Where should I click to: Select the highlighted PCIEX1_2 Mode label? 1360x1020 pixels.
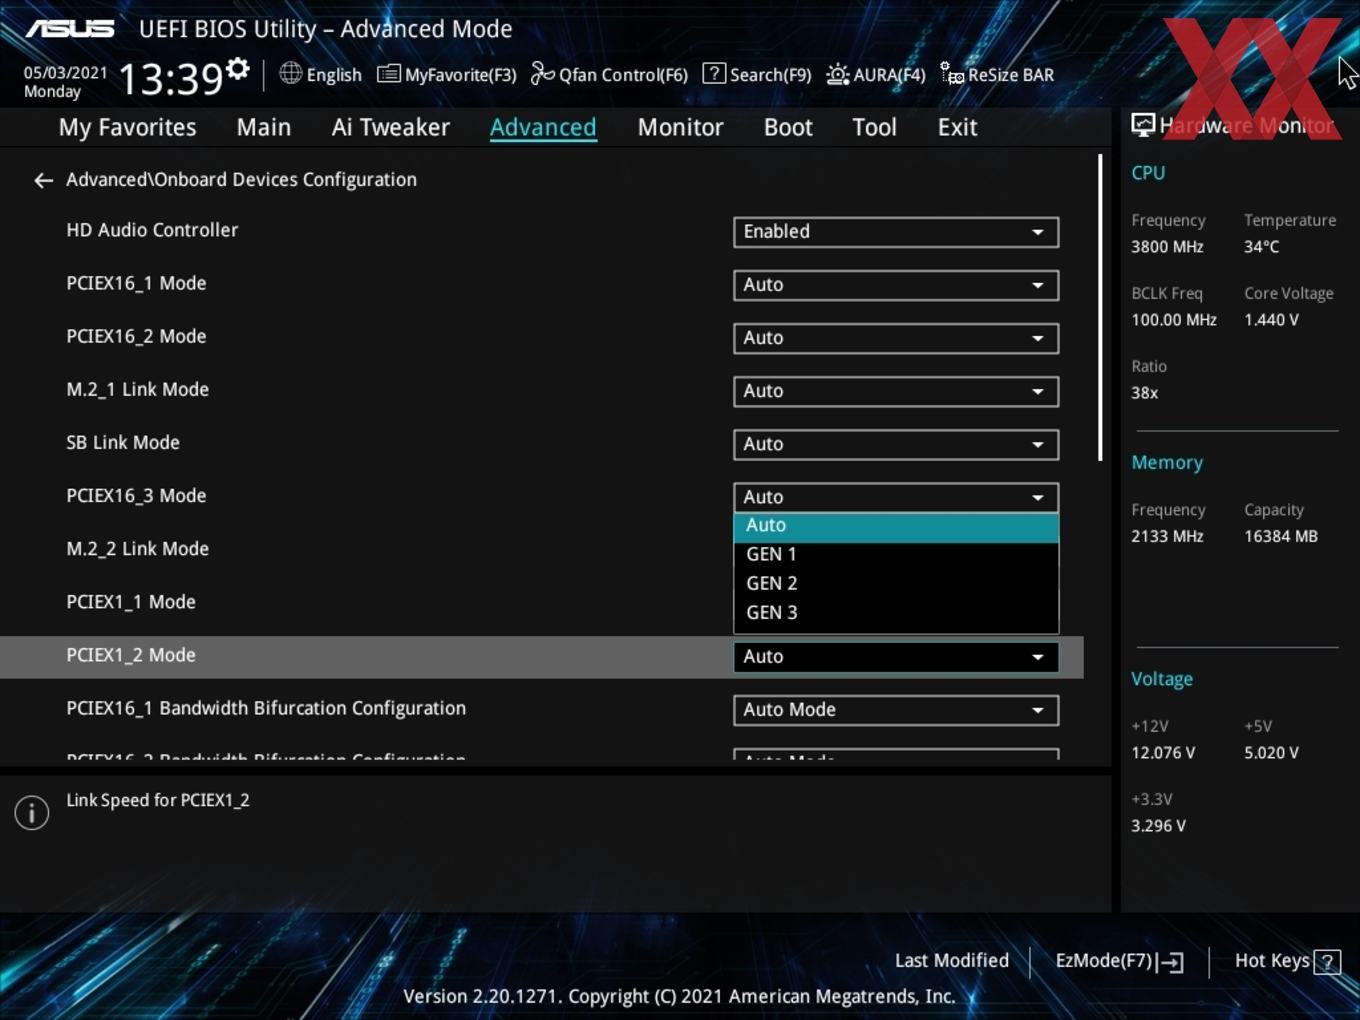tap(131, 655)
